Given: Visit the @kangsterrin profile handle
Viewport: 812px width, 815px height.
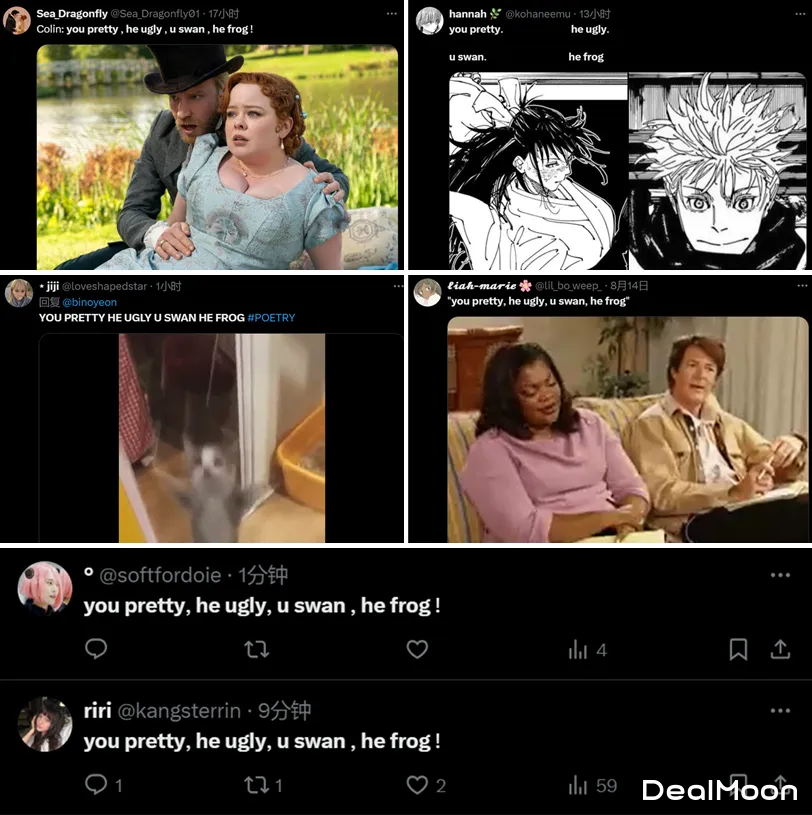Looking at the screenshot, I should [x=179, y=711].
